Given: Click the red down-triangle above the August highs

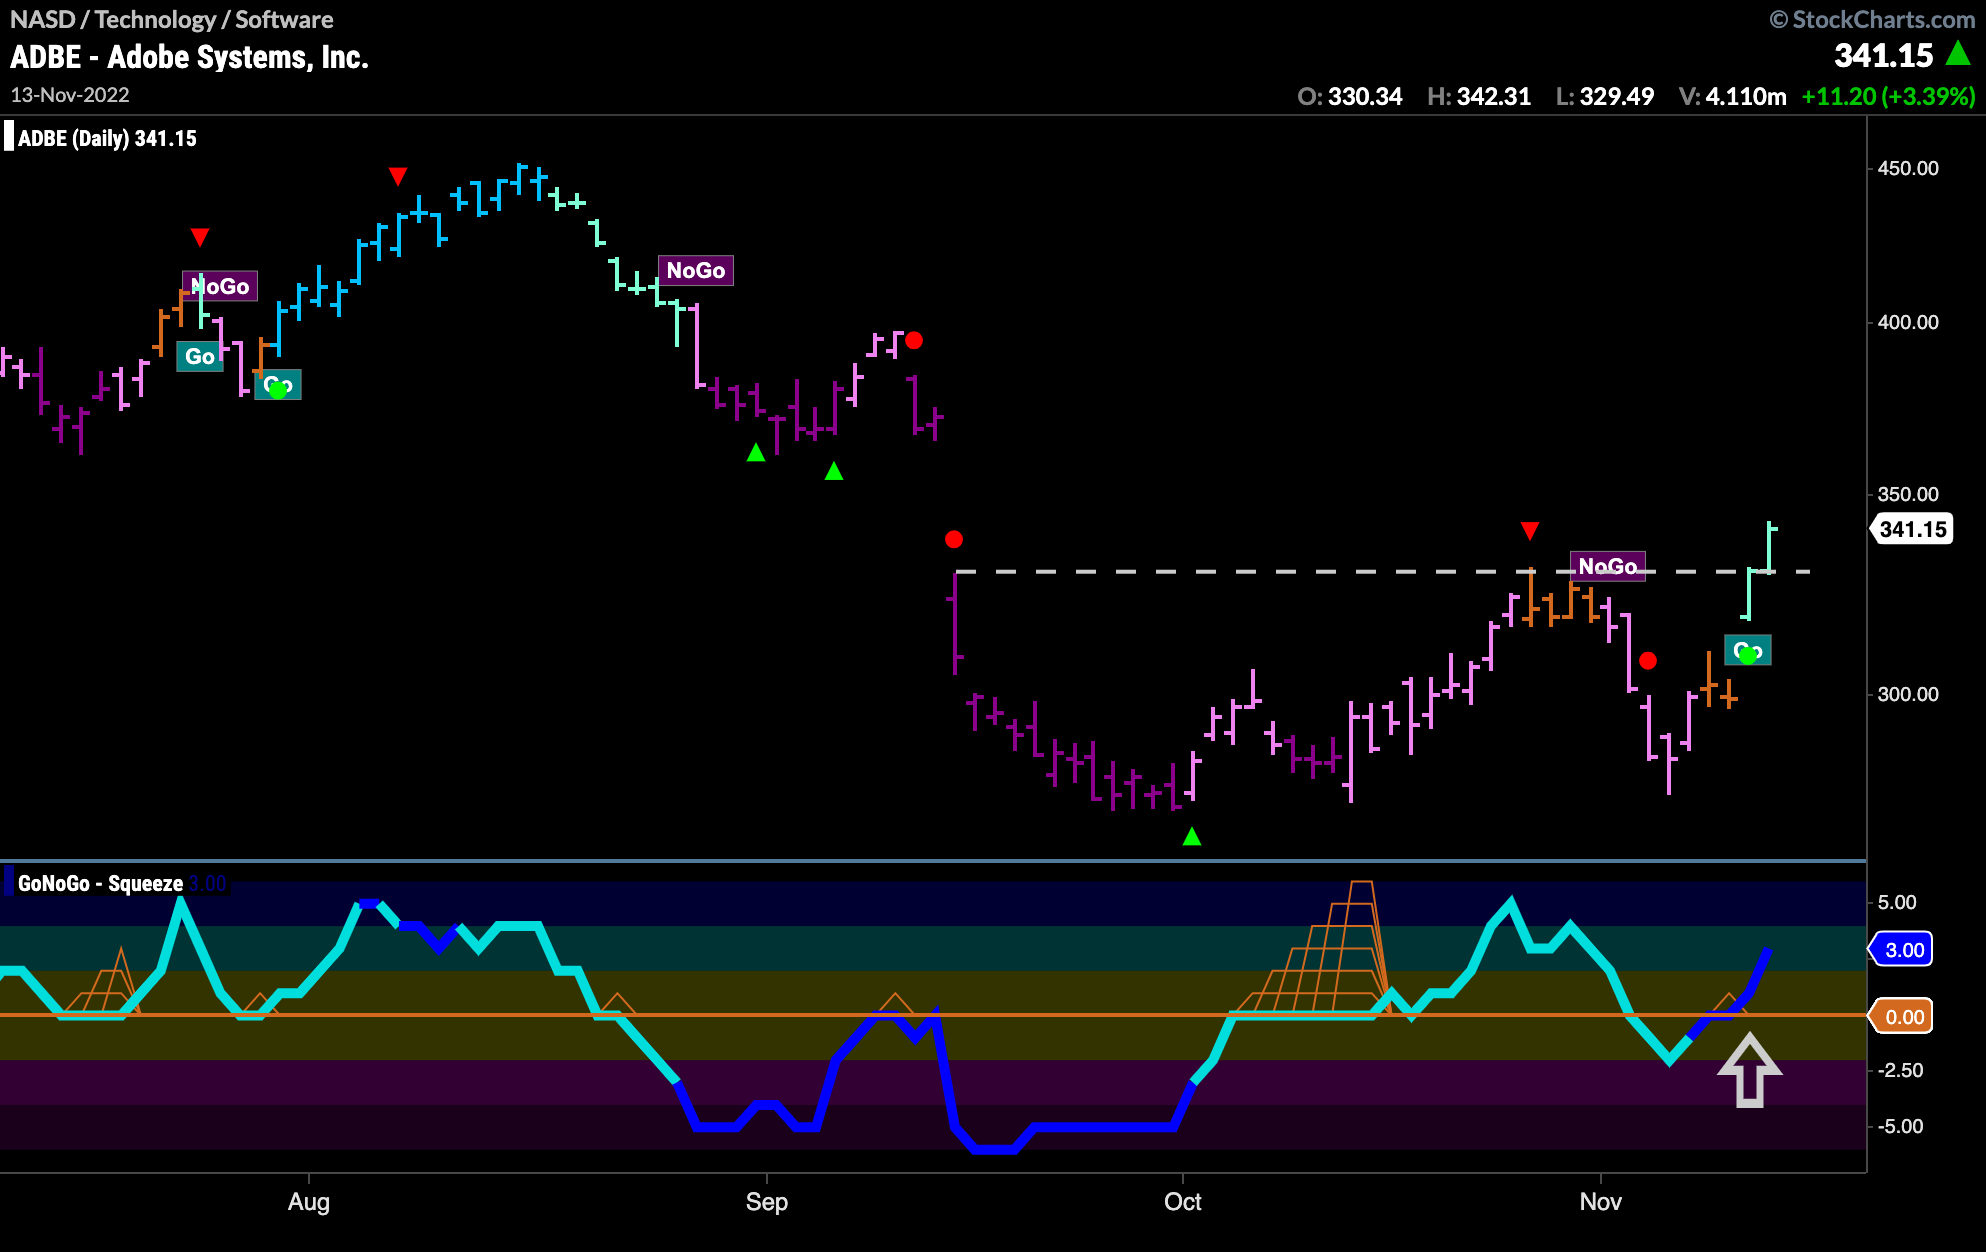Looking at the screenshot, I should (x=398, y=177).
